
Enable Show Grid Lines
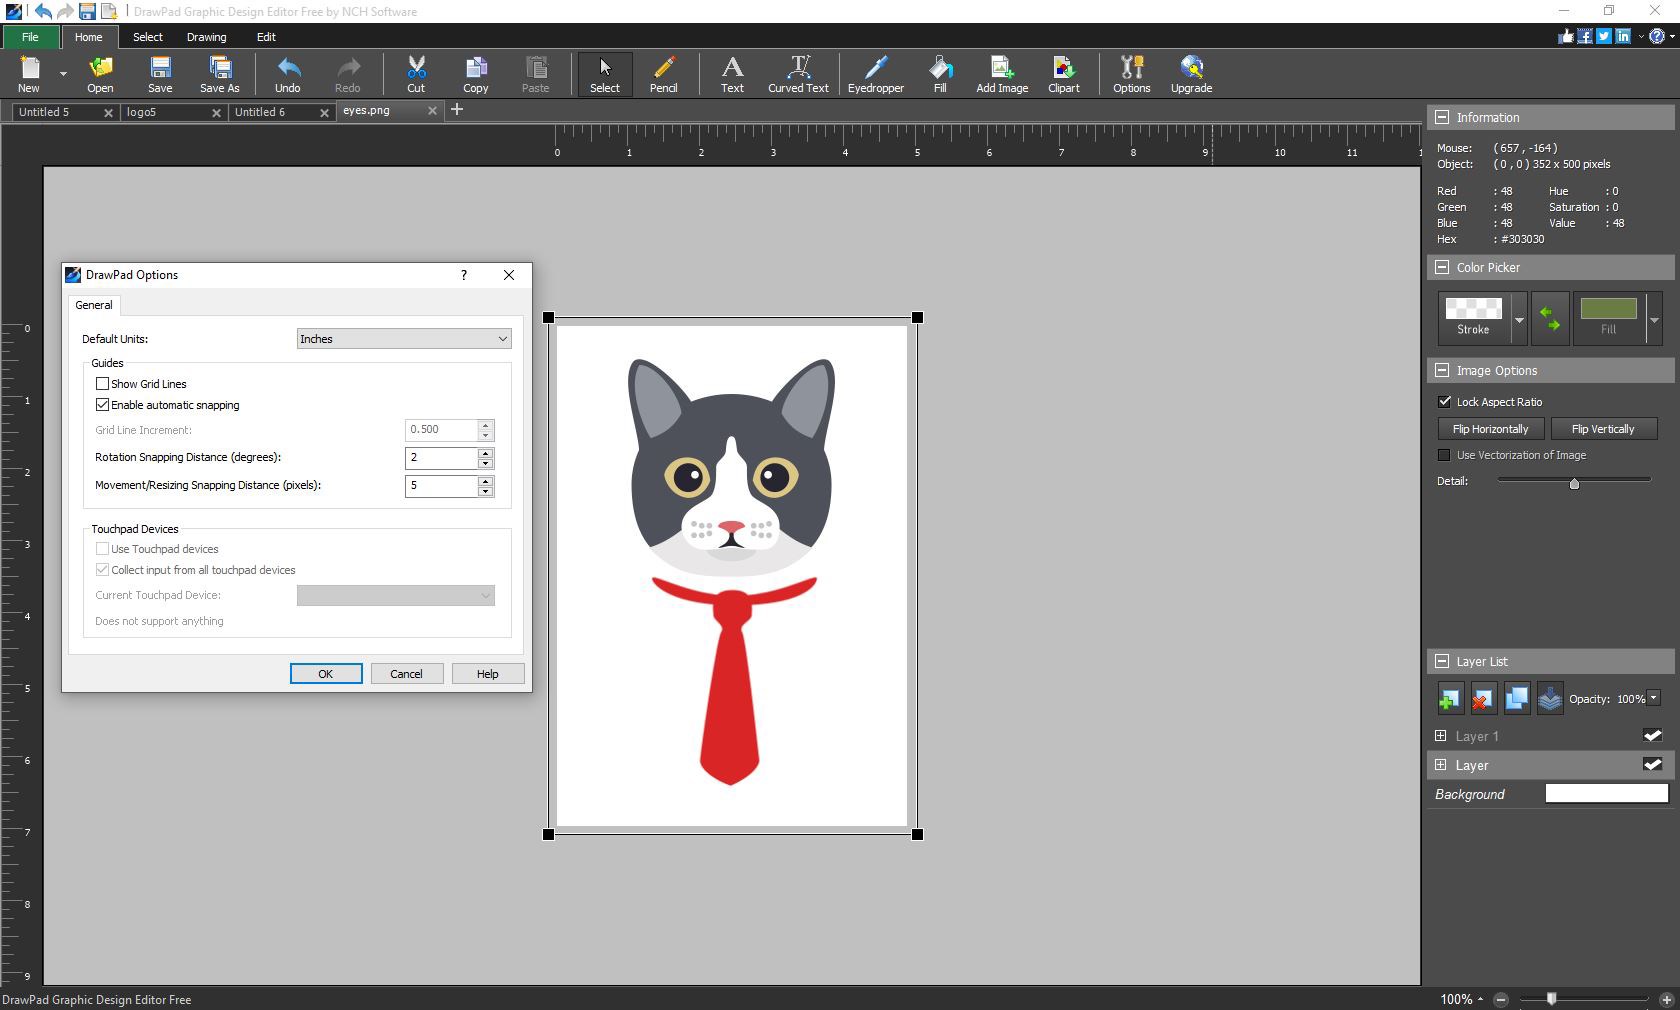click(102, 383)
